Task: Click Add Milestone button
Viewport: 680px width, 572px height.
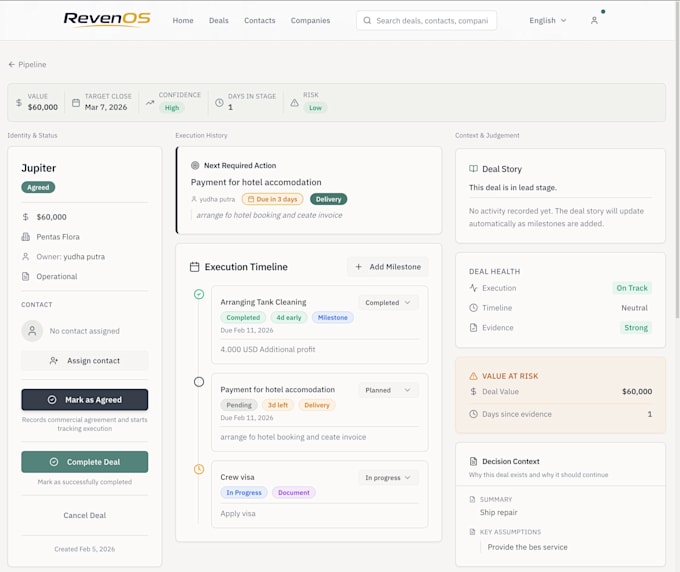Action: (x=388, y=267)
